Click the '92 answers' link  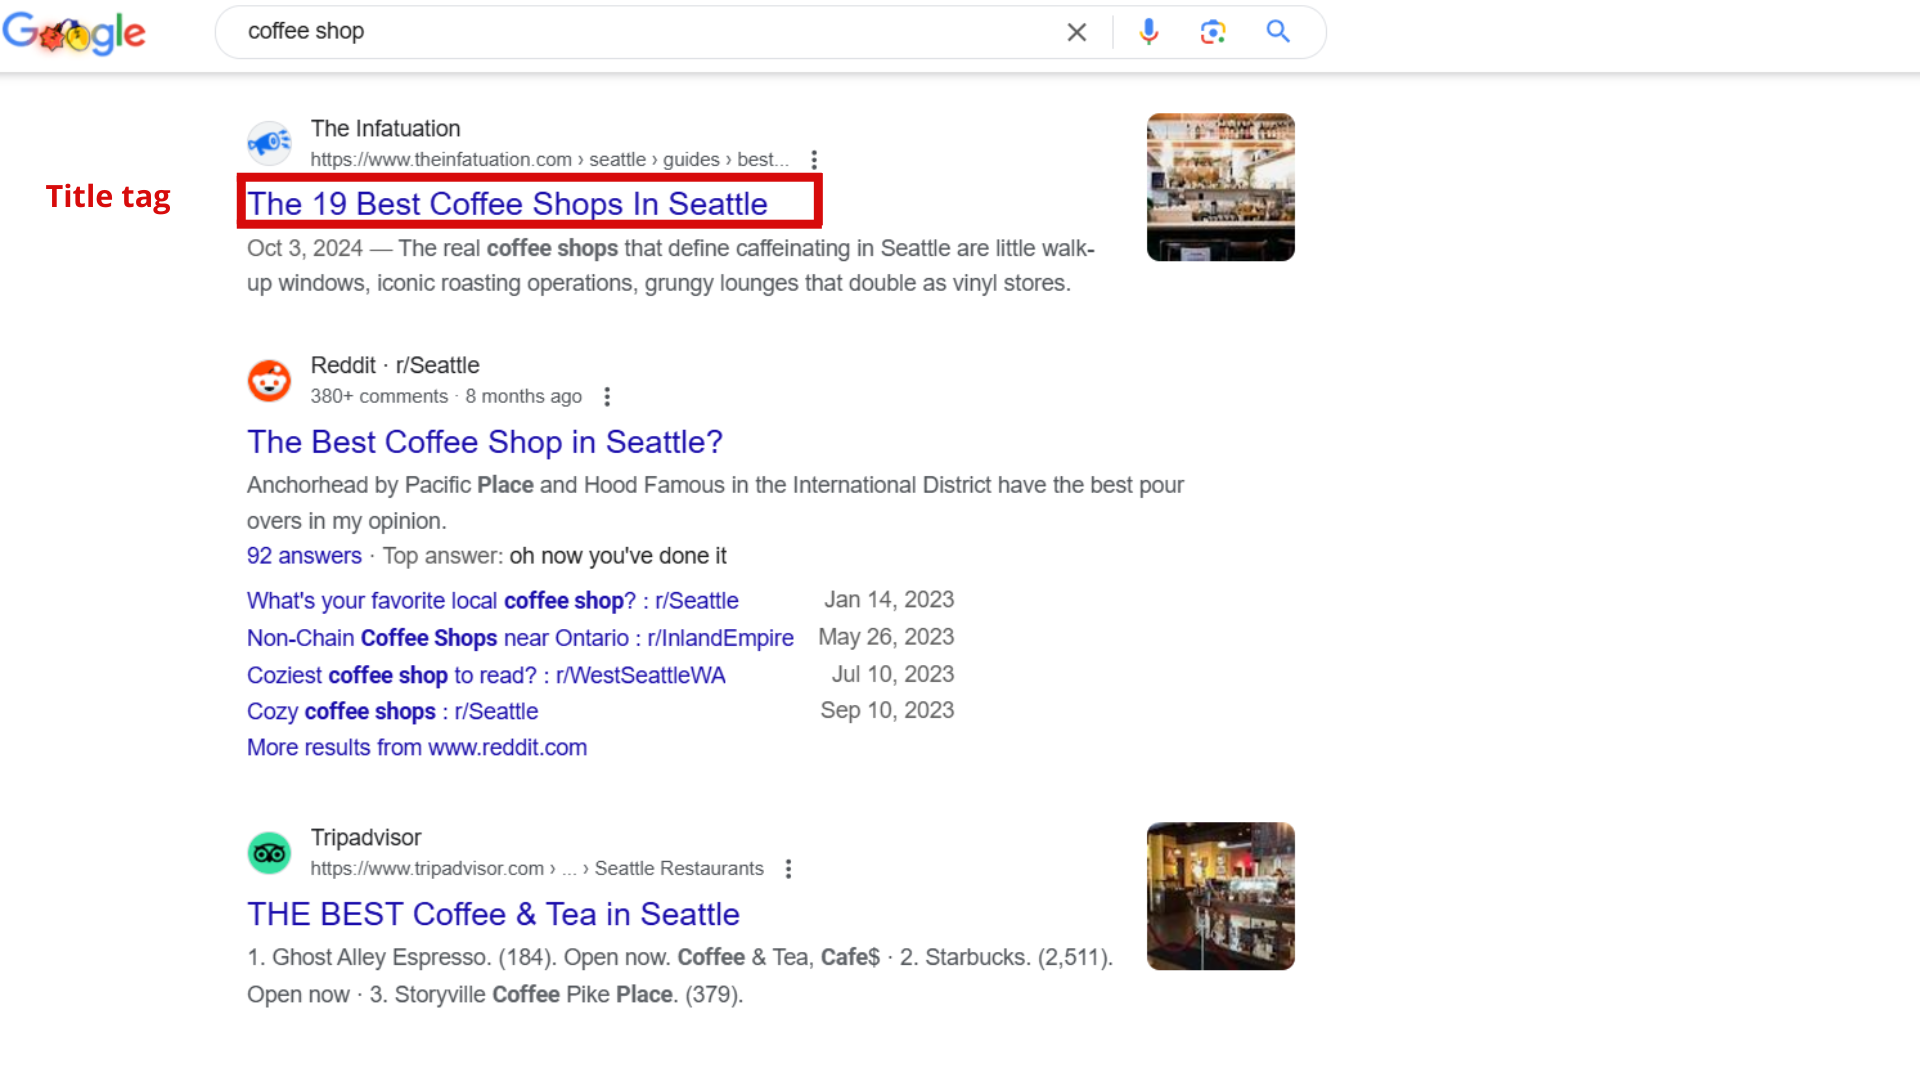(304, 556)
